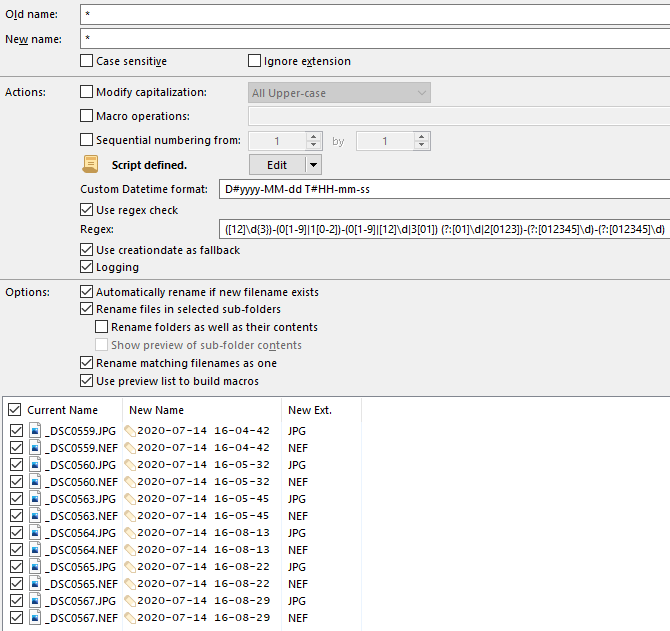The width and height of the screenshot is (670, 631).
Task: Click inside the Regex pattern field
Action: 444,229
